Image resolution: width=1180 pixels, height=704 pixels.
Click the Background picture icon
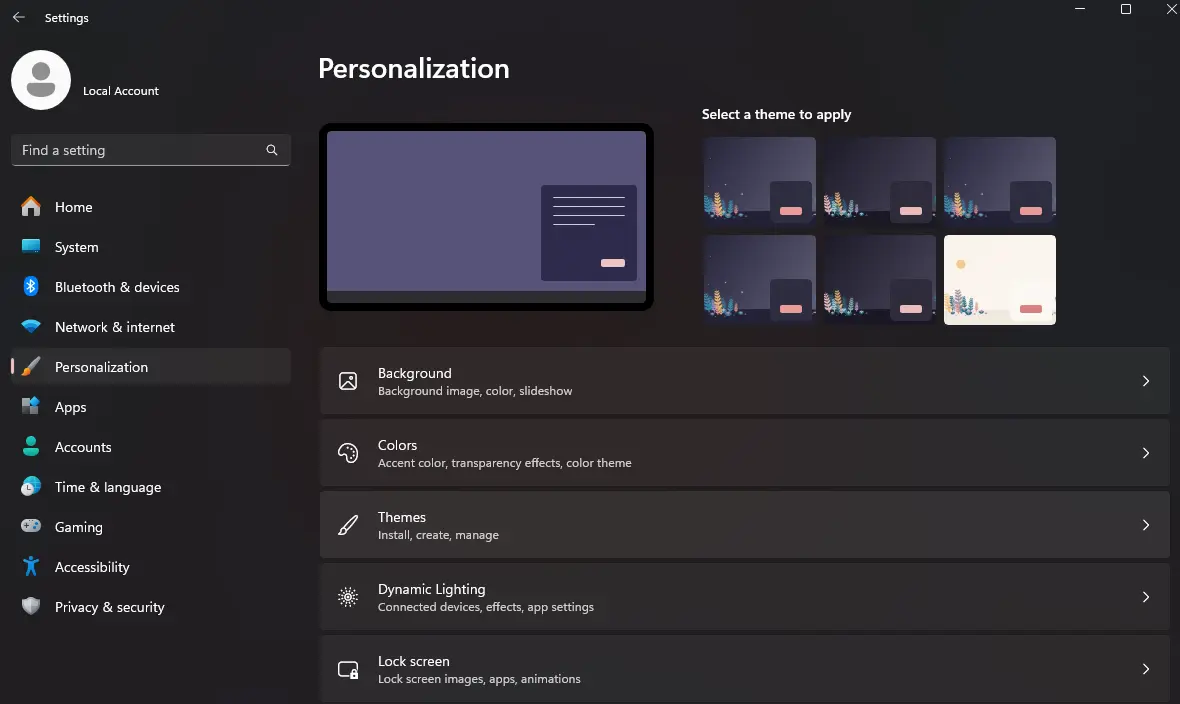pos(348,381)
